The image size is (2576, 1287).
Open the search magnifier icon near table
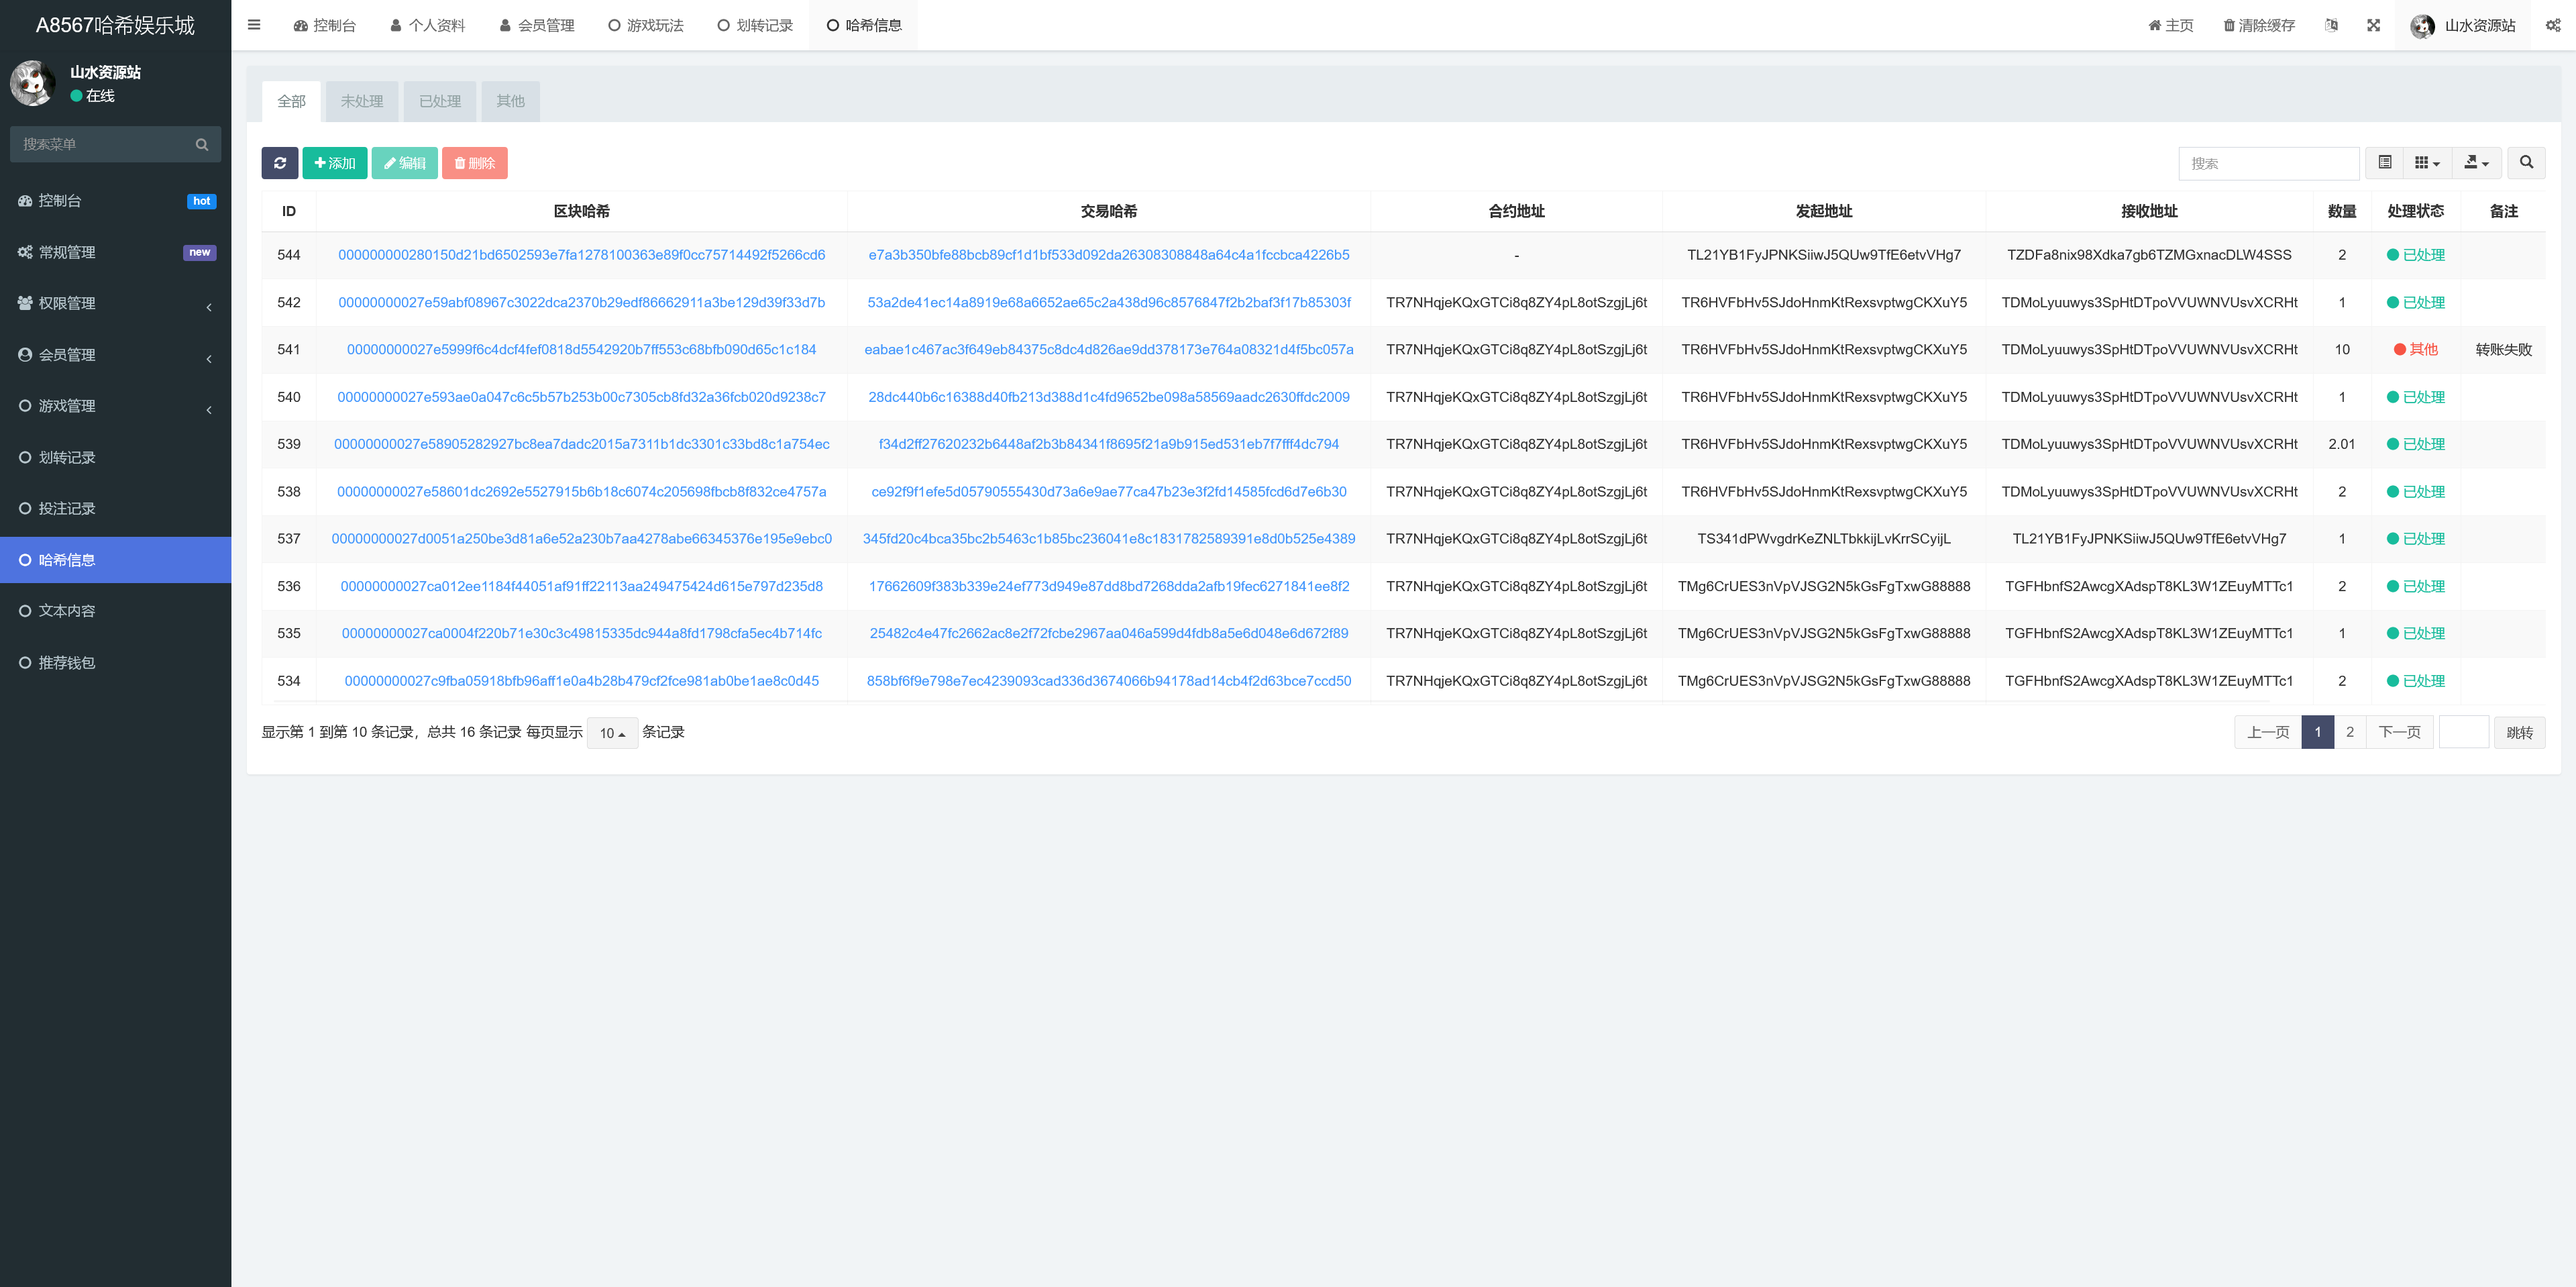tap(2526, 162)
